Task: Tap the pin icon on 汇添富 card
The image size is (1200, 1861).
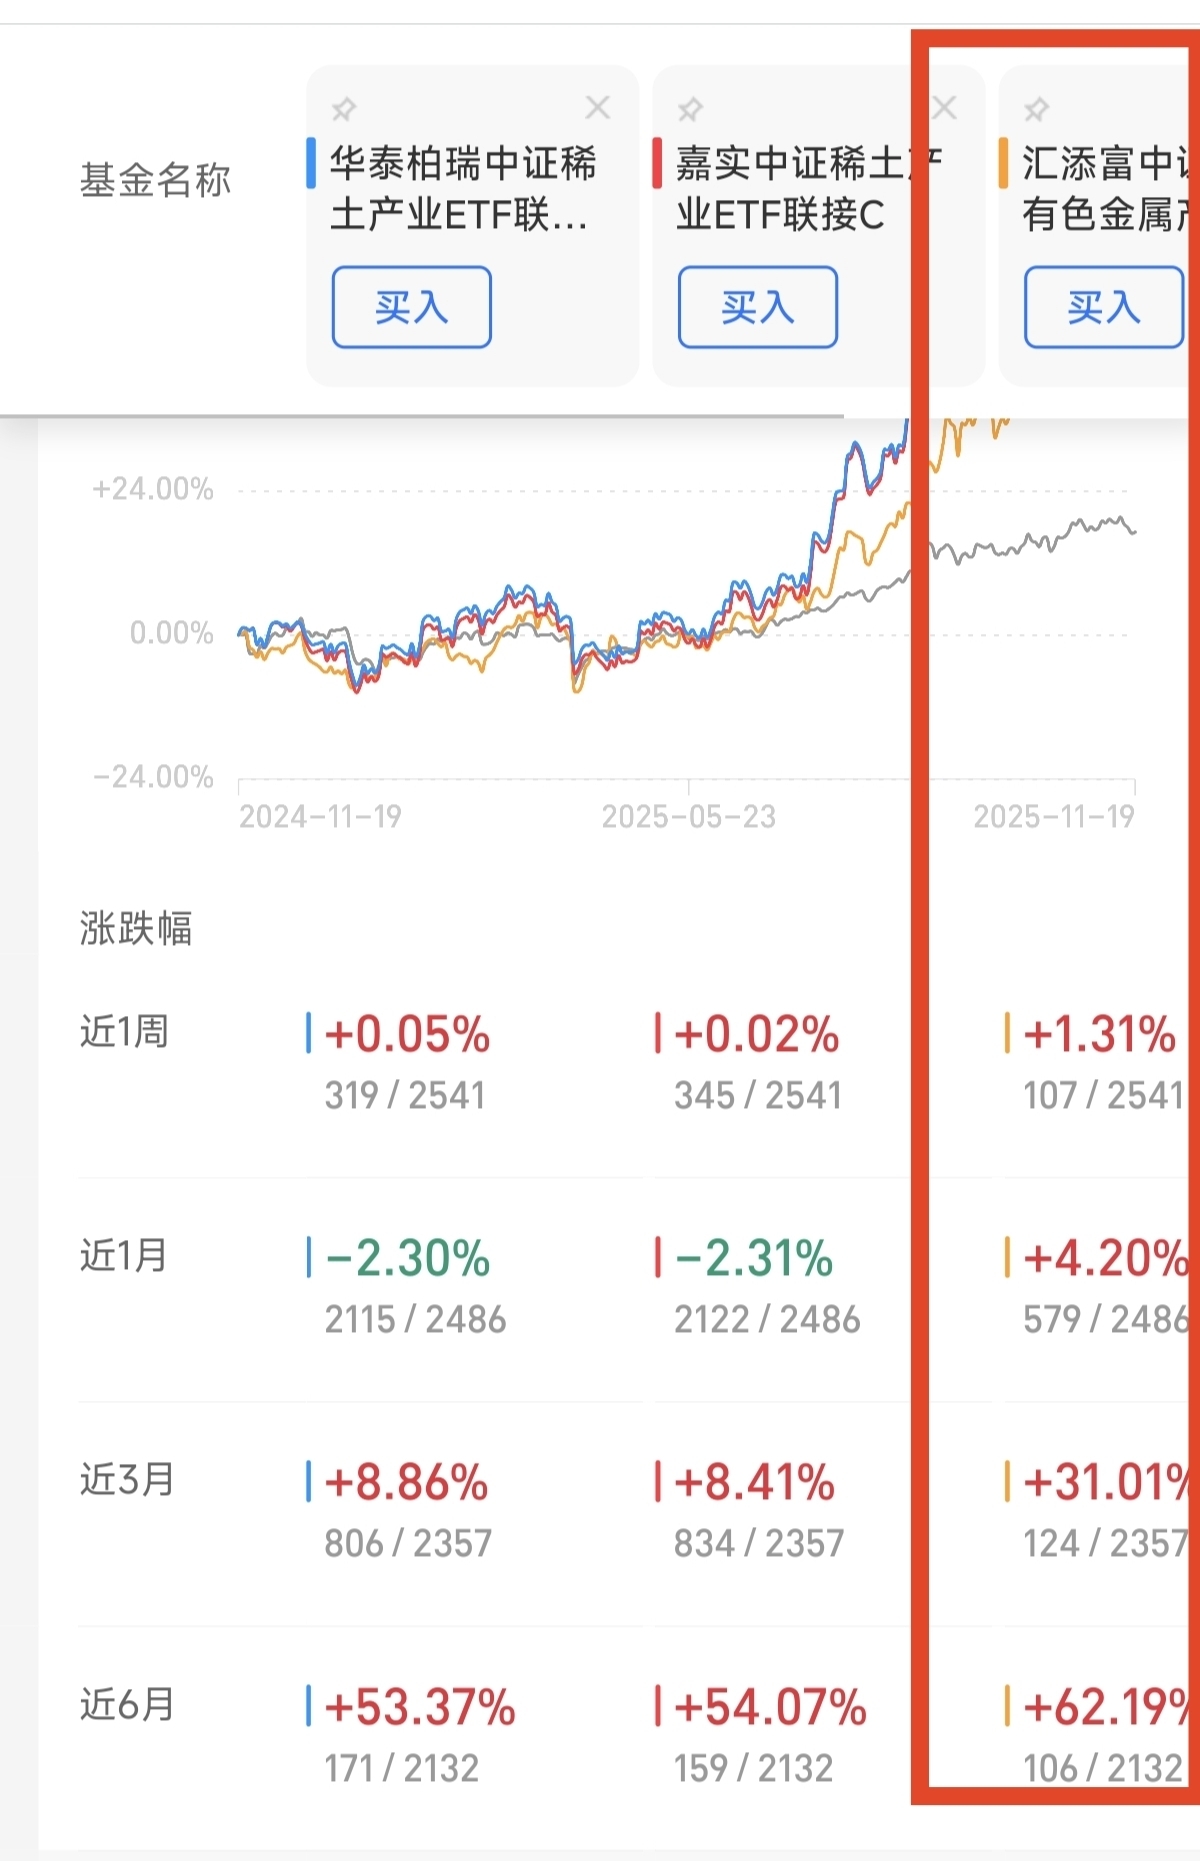Action: tap(1037, 108)
